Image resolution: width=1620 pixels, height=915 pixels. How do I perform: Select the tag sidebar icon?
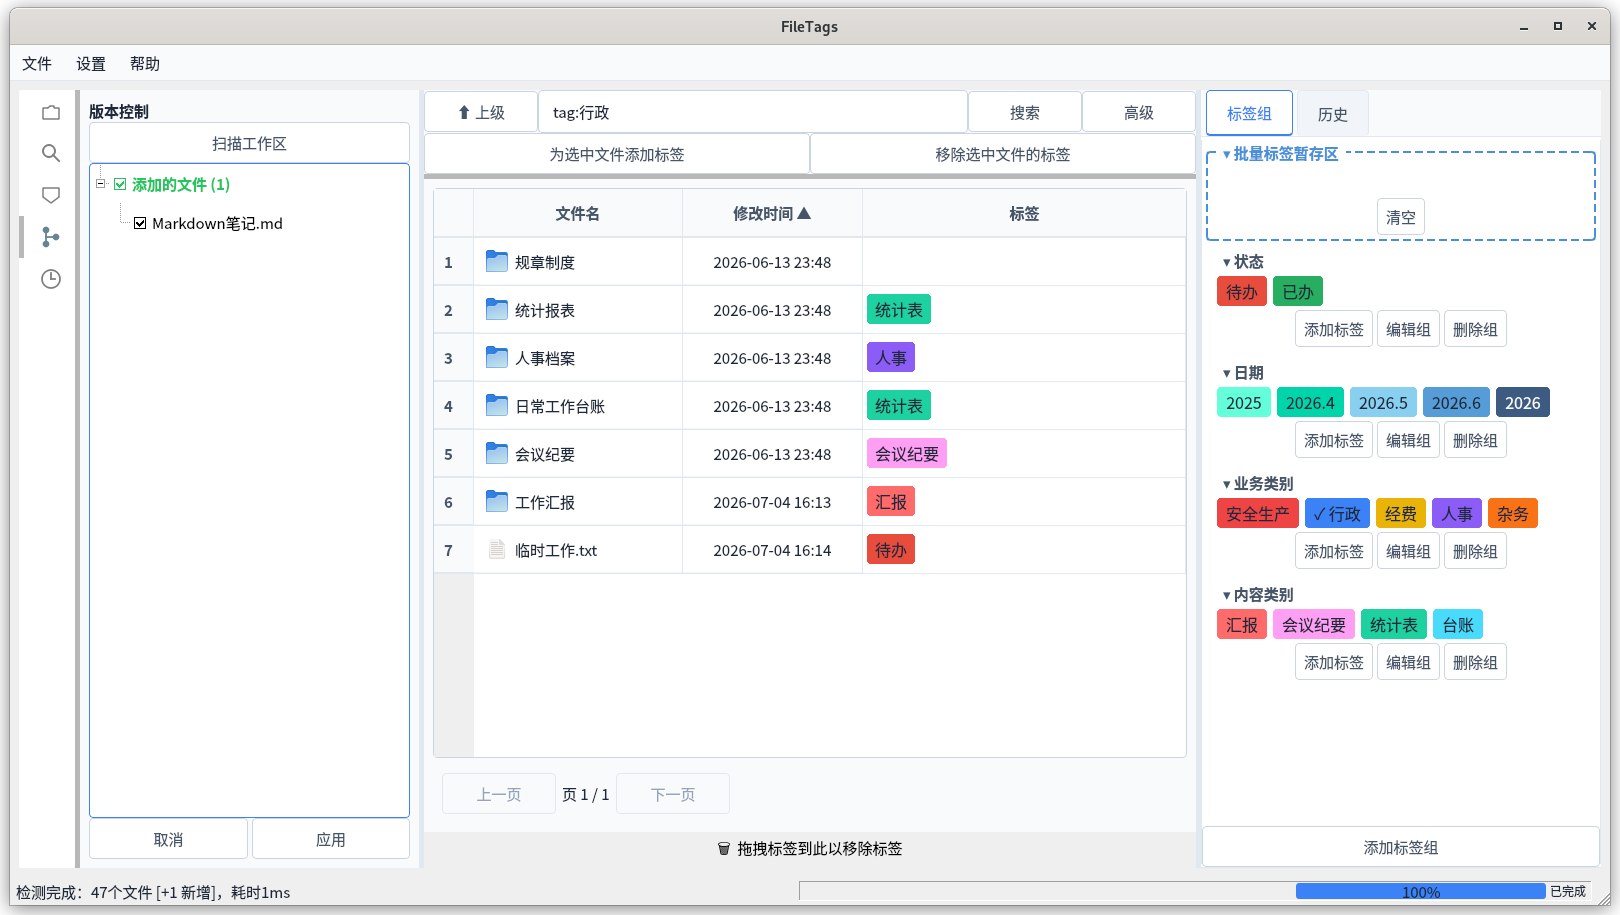(51, 195)
